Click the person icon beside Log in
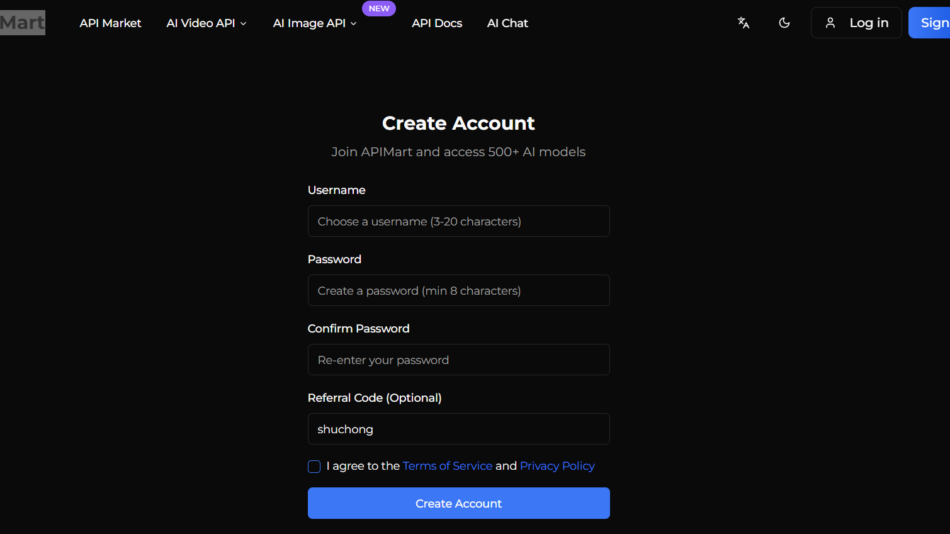 [x=830, y=23]
